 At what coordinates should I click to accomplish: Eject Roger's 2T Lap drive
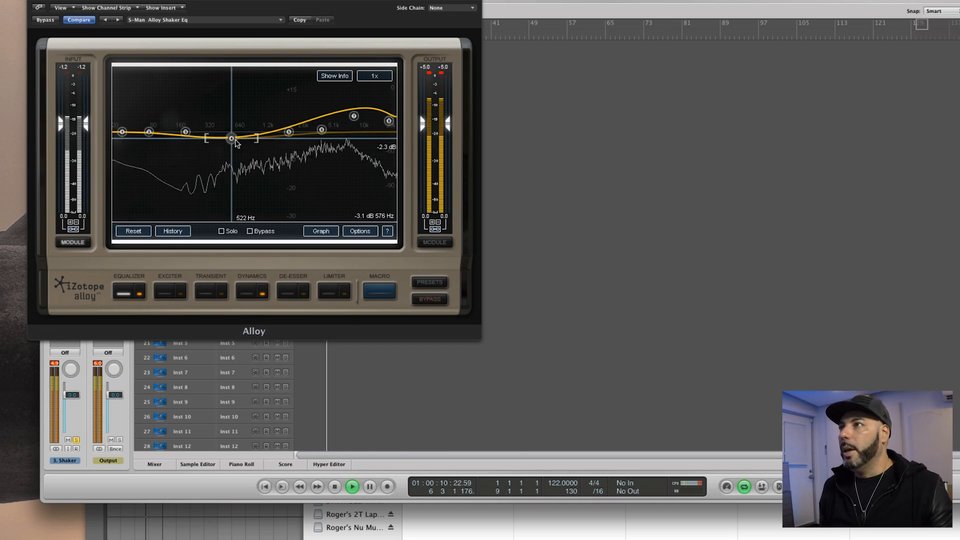click(x=391, y=514)
